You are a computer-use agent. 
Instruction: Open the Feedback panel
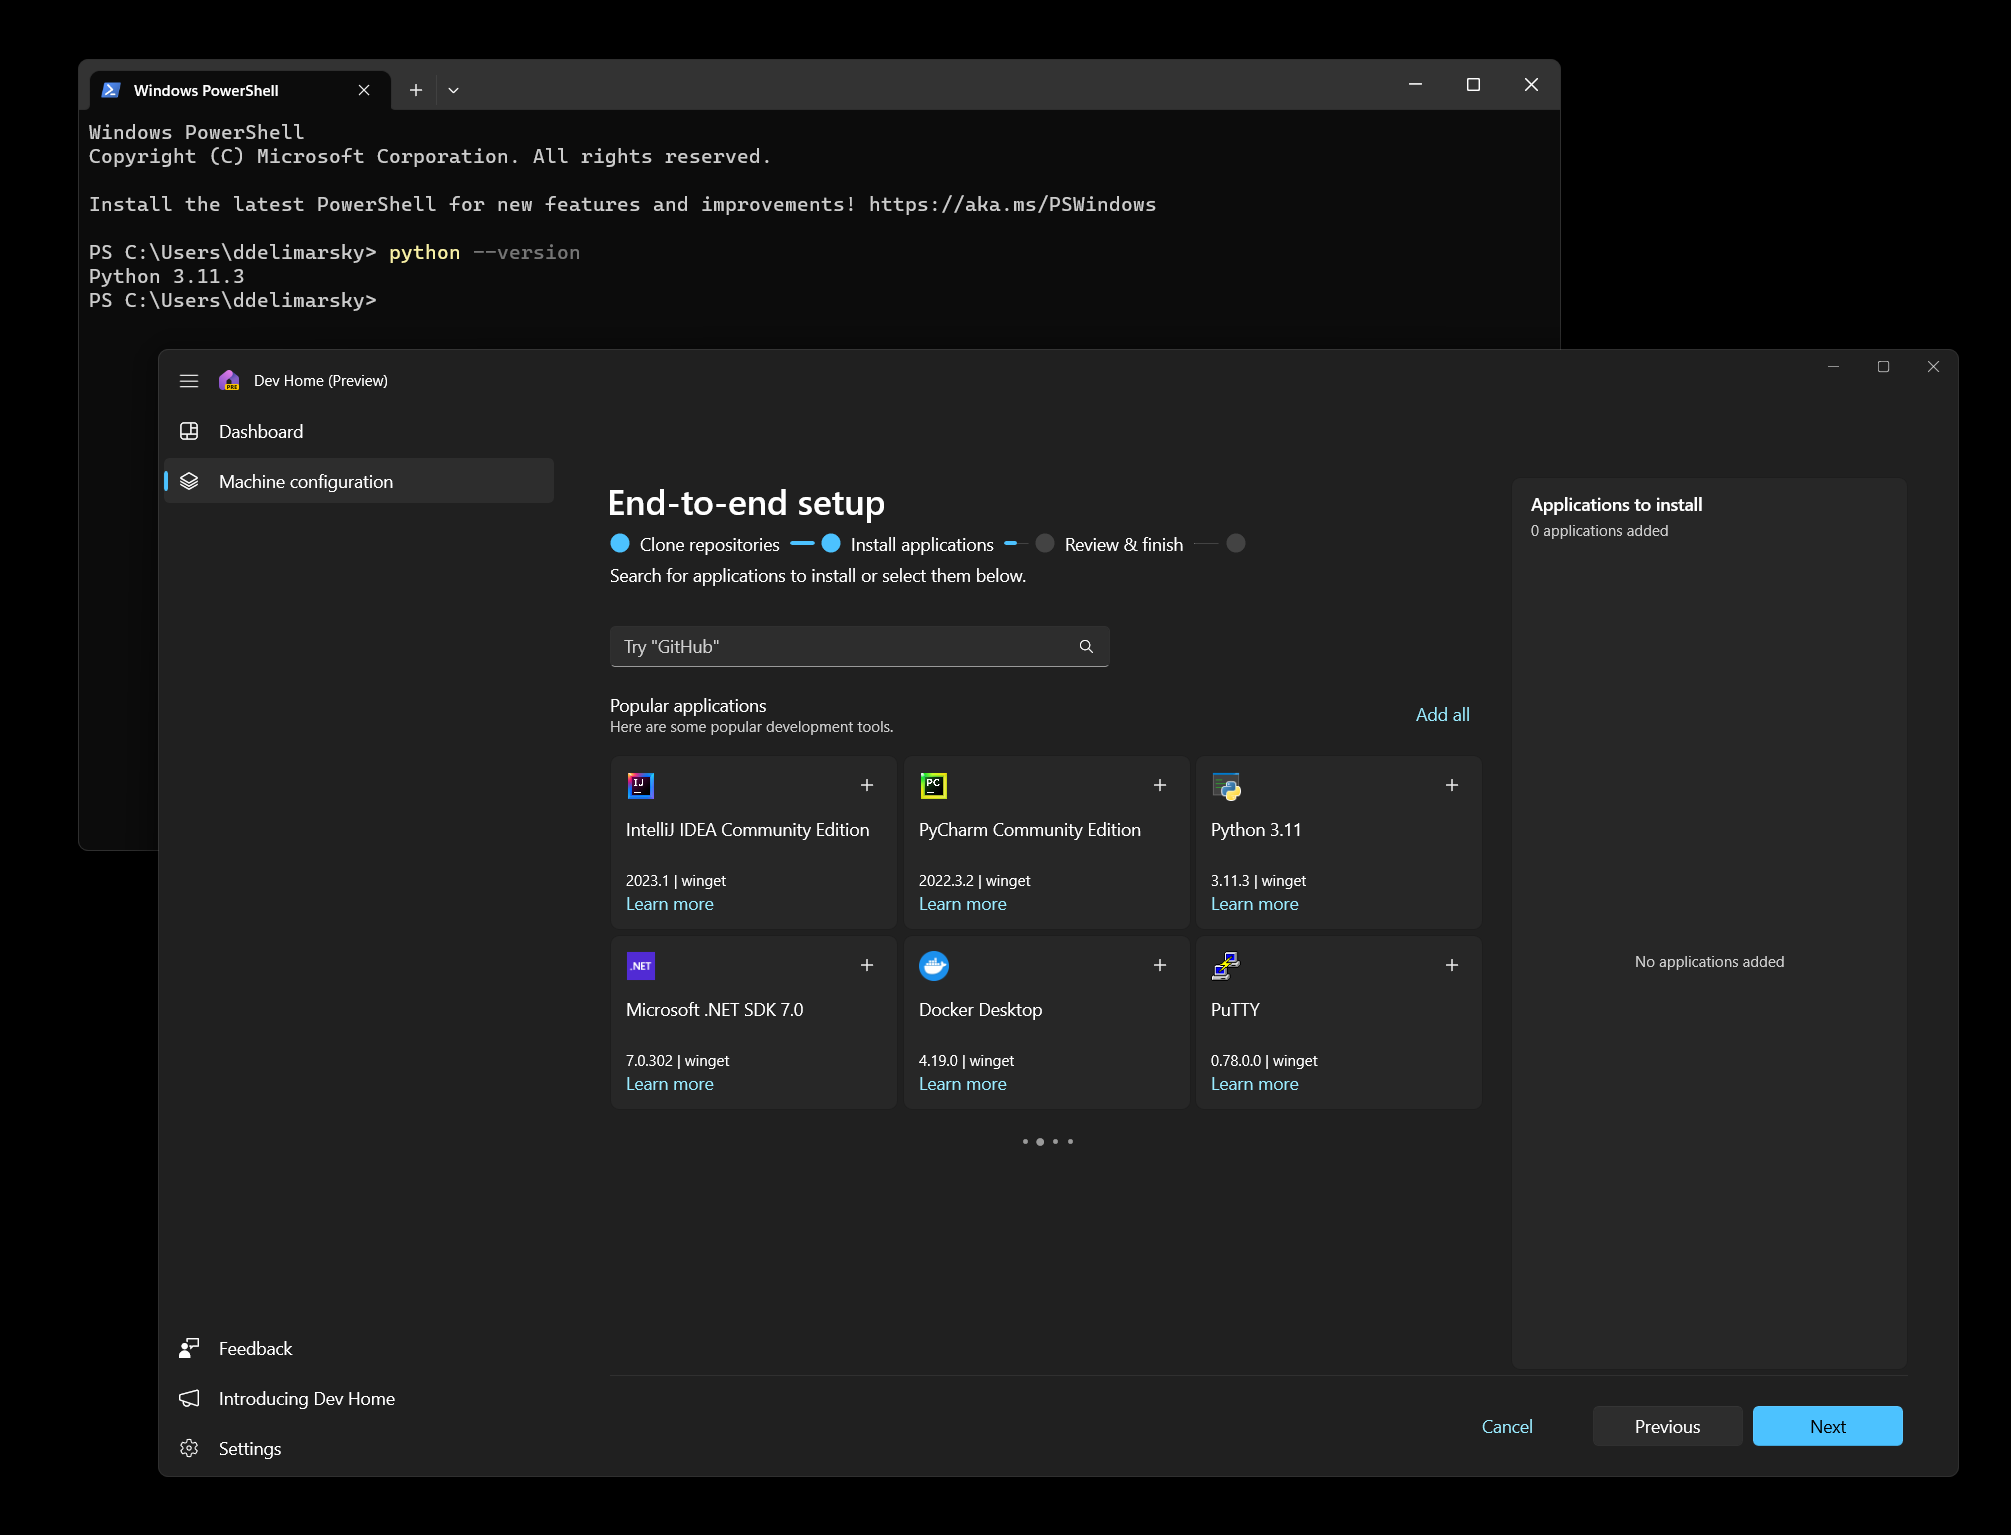[256, 1348]
